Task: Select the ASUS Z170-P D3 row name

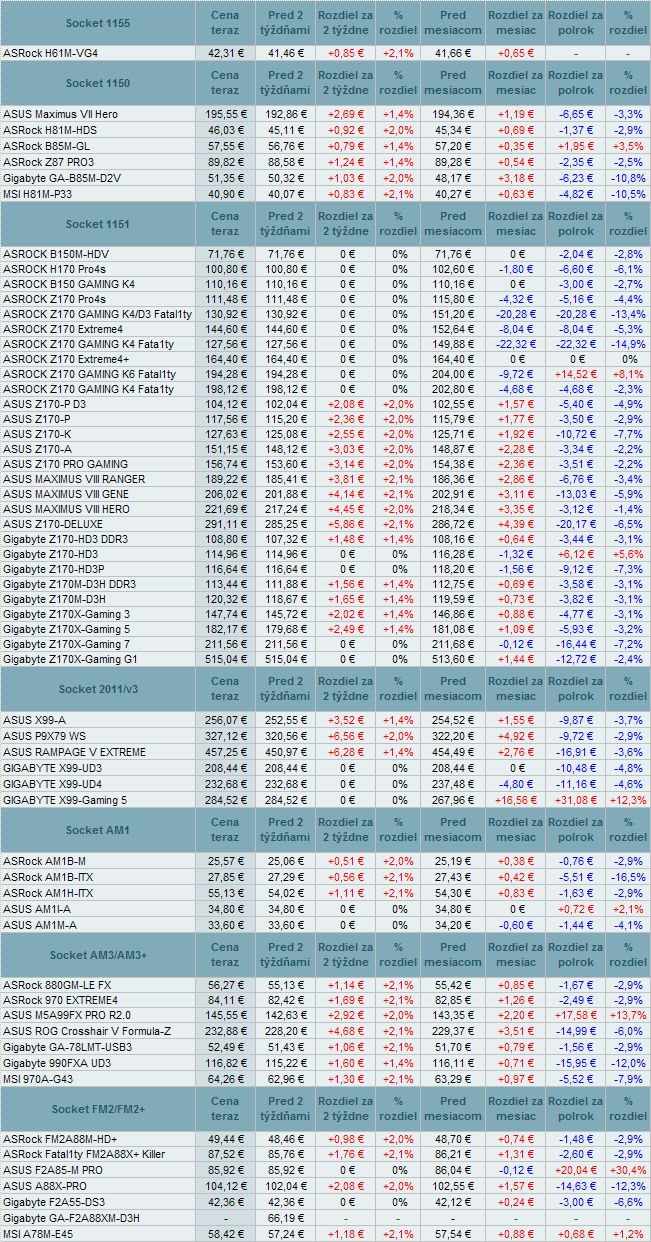Action: (x=44, y=404)
